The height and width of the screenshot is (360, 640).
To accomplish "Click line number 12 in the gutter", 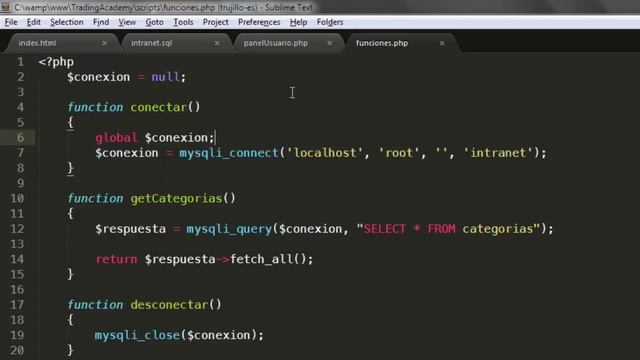I will click(x=17, y=229).
